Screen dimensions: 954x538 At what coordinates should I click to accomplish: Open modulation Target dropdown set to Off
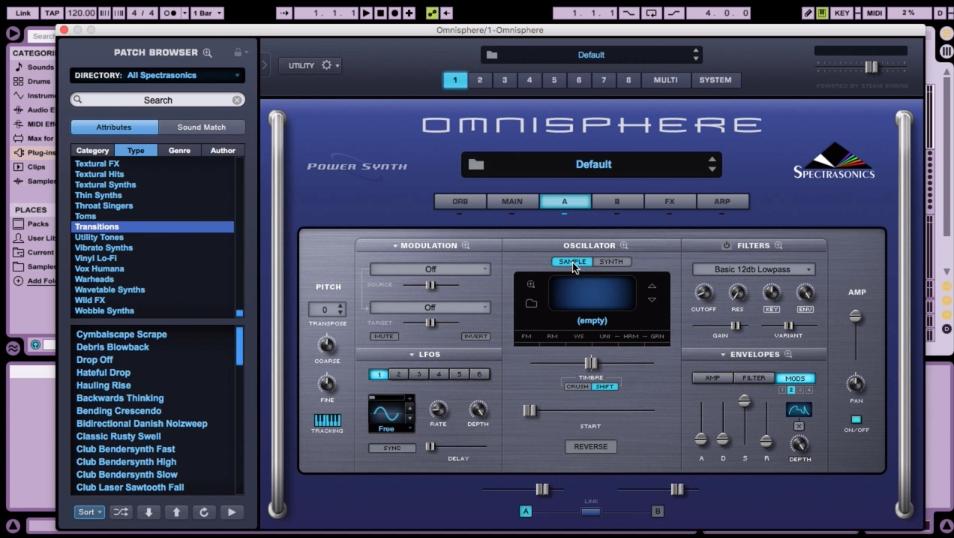[430, 307]
